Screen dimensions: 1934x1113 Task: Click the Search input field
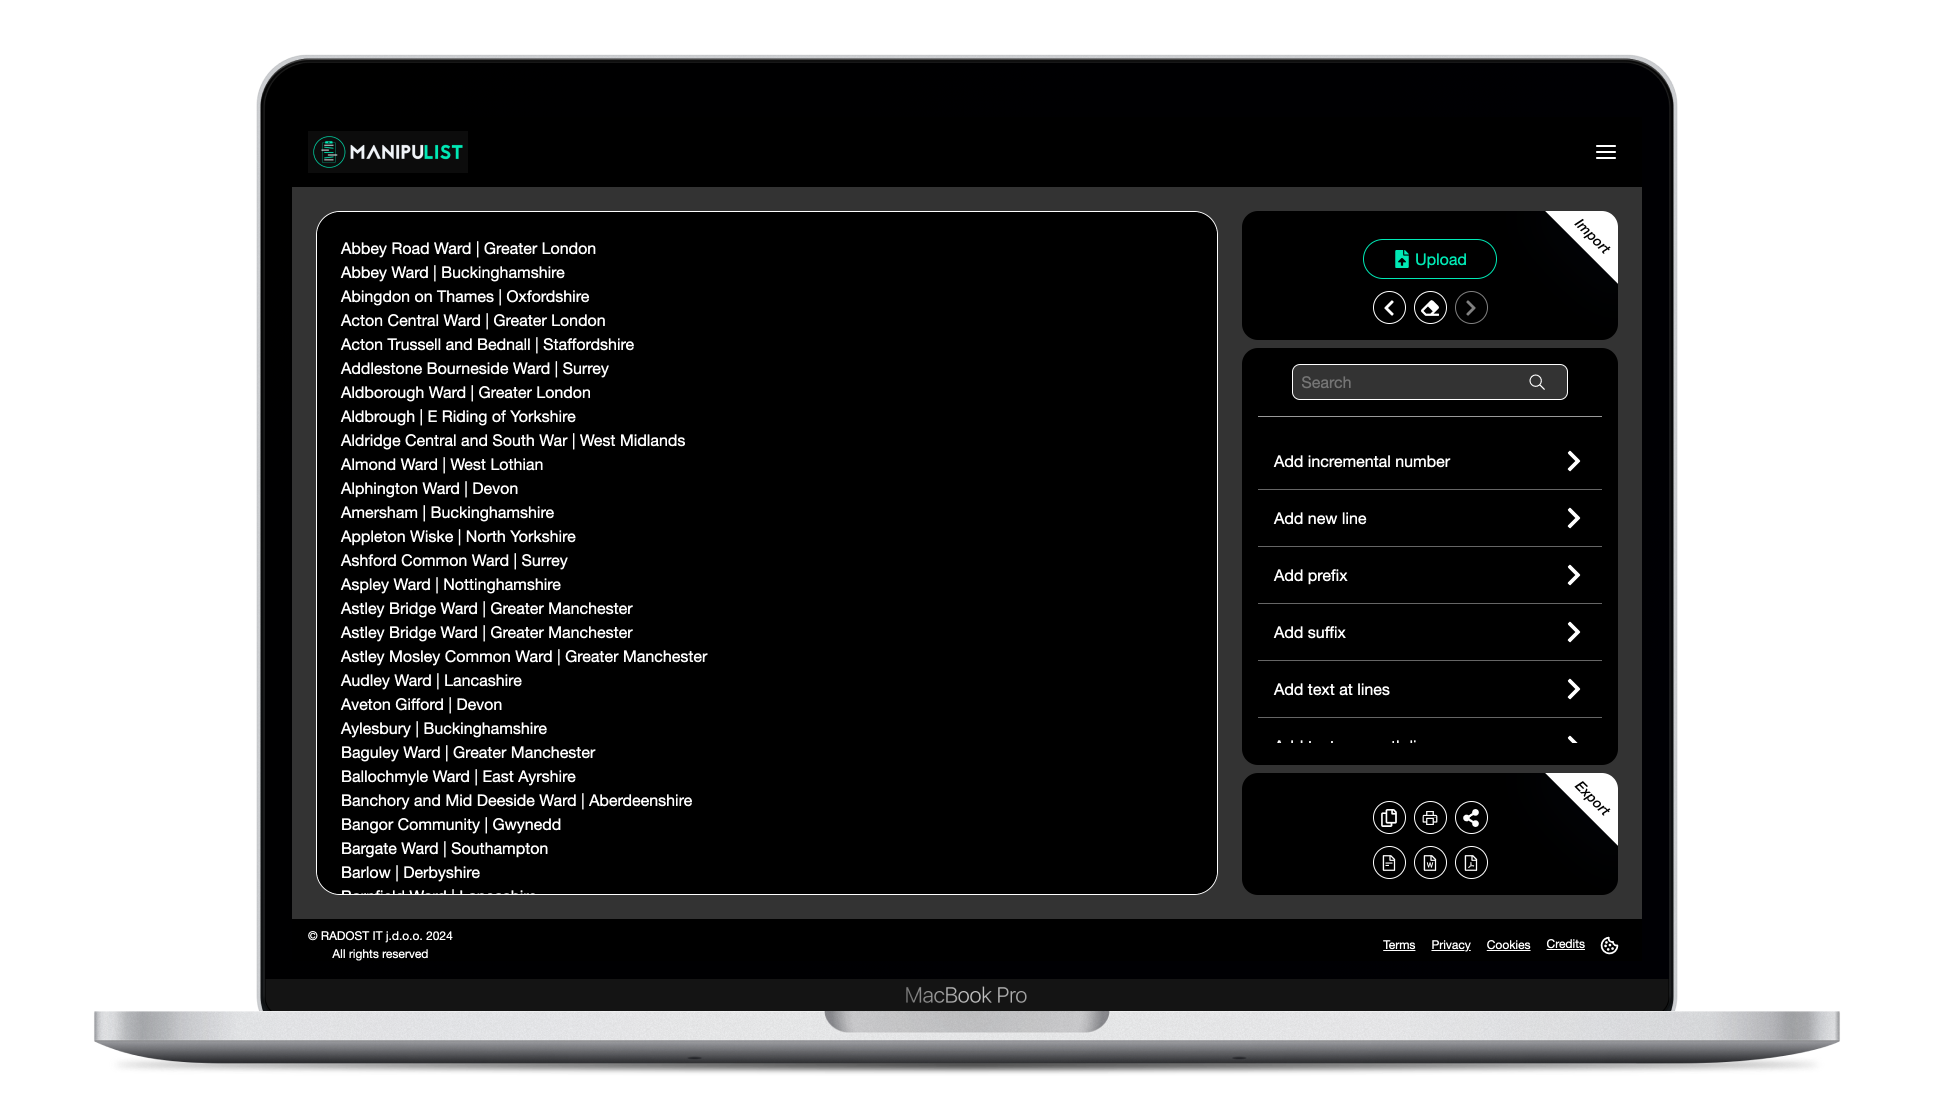point(1429,383)
